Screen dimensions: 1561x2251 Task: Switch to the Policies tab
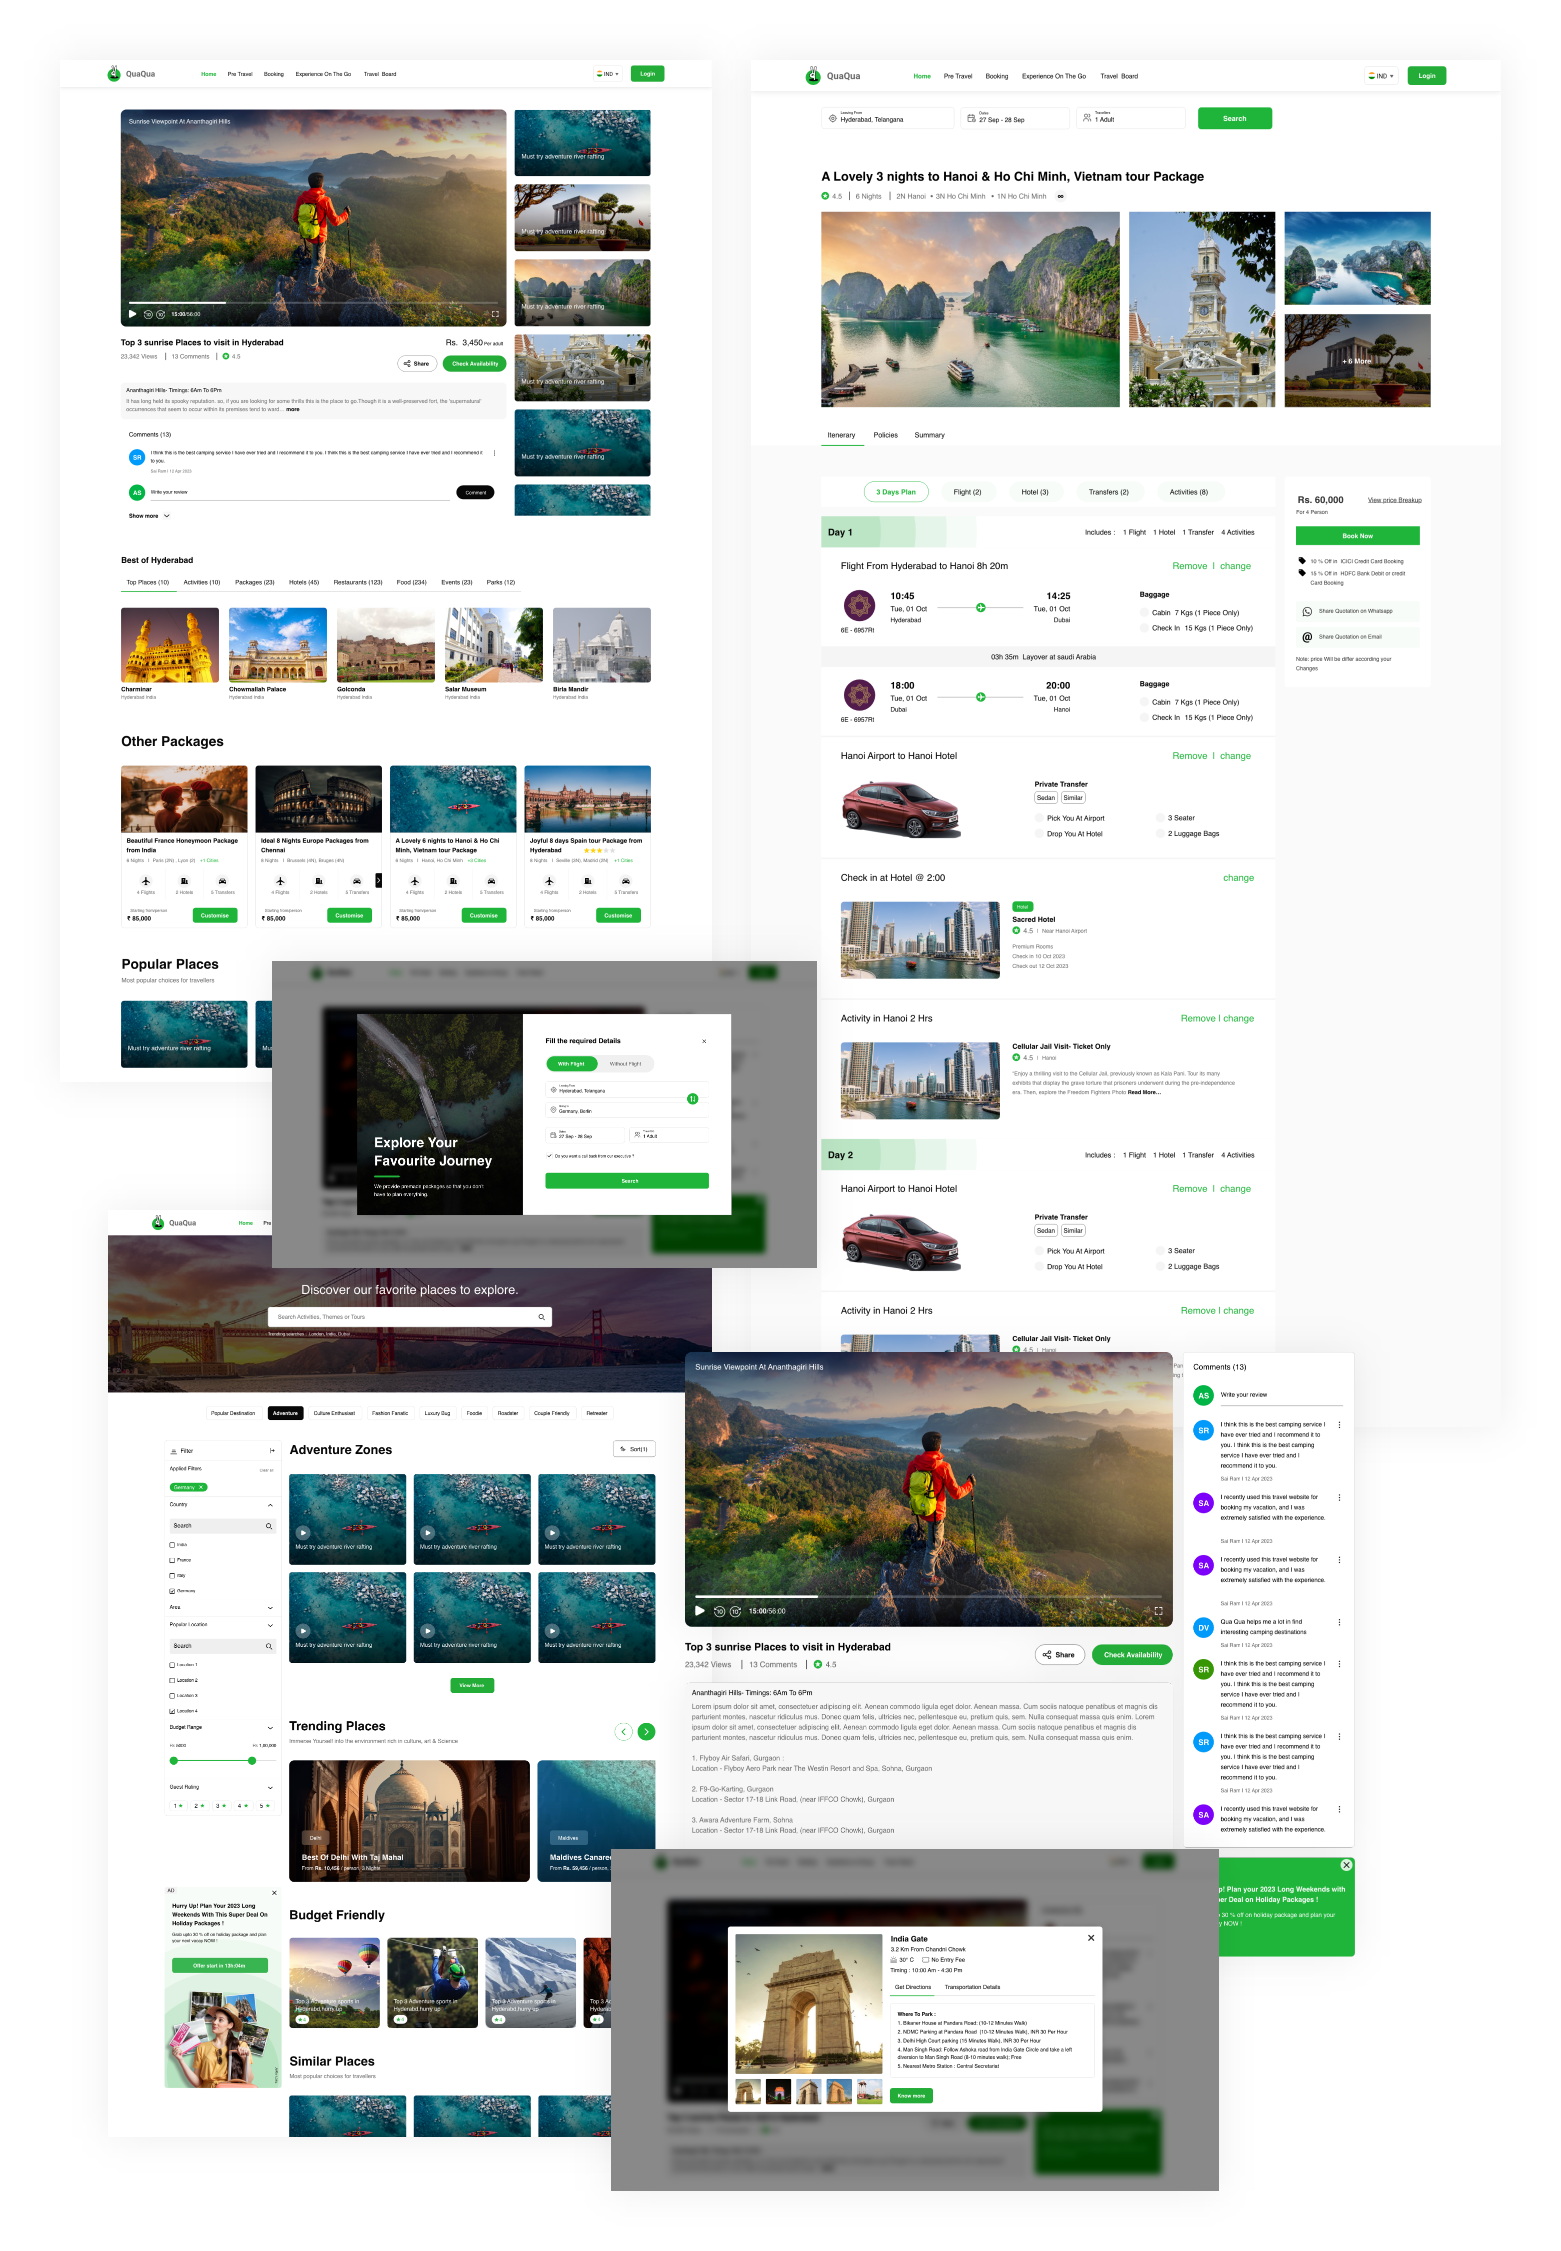(885, 435)
